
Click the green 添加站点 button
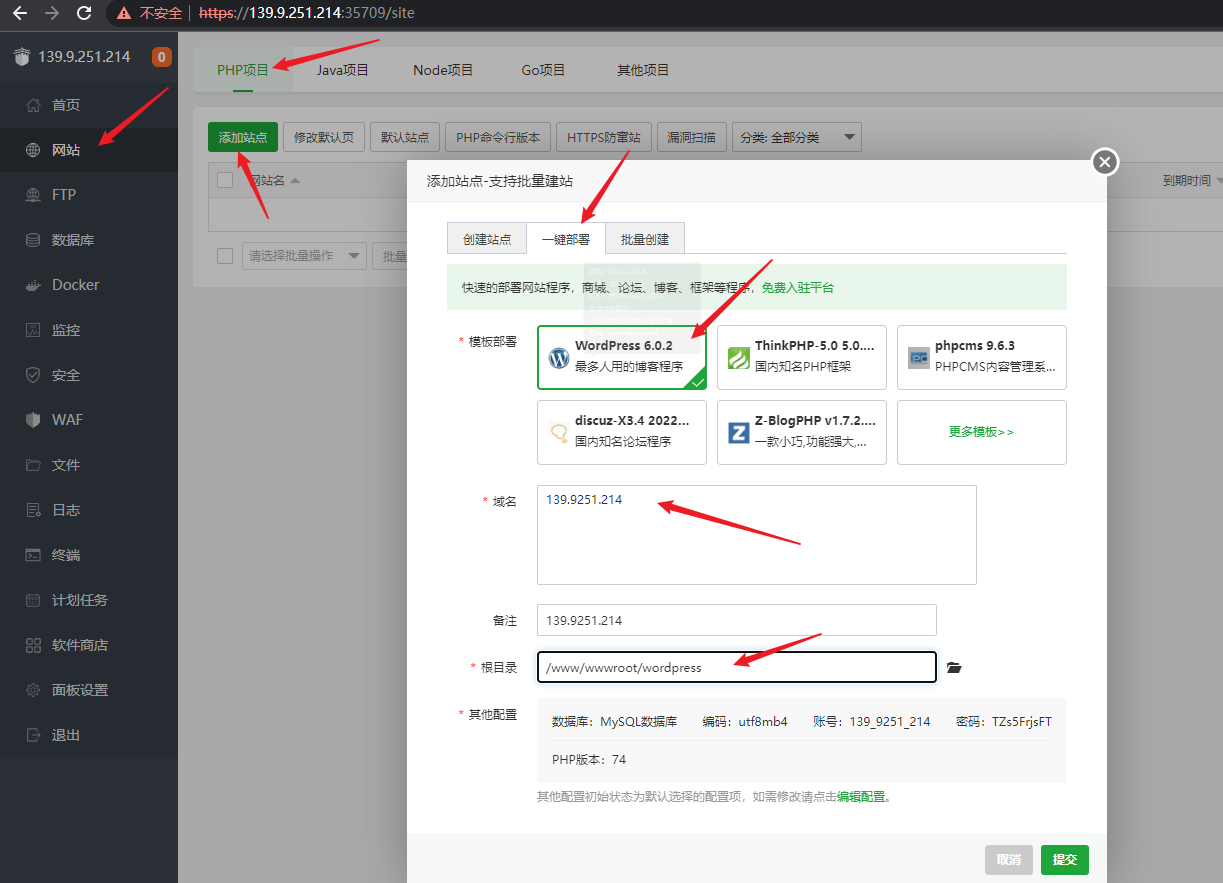(243, 137)
